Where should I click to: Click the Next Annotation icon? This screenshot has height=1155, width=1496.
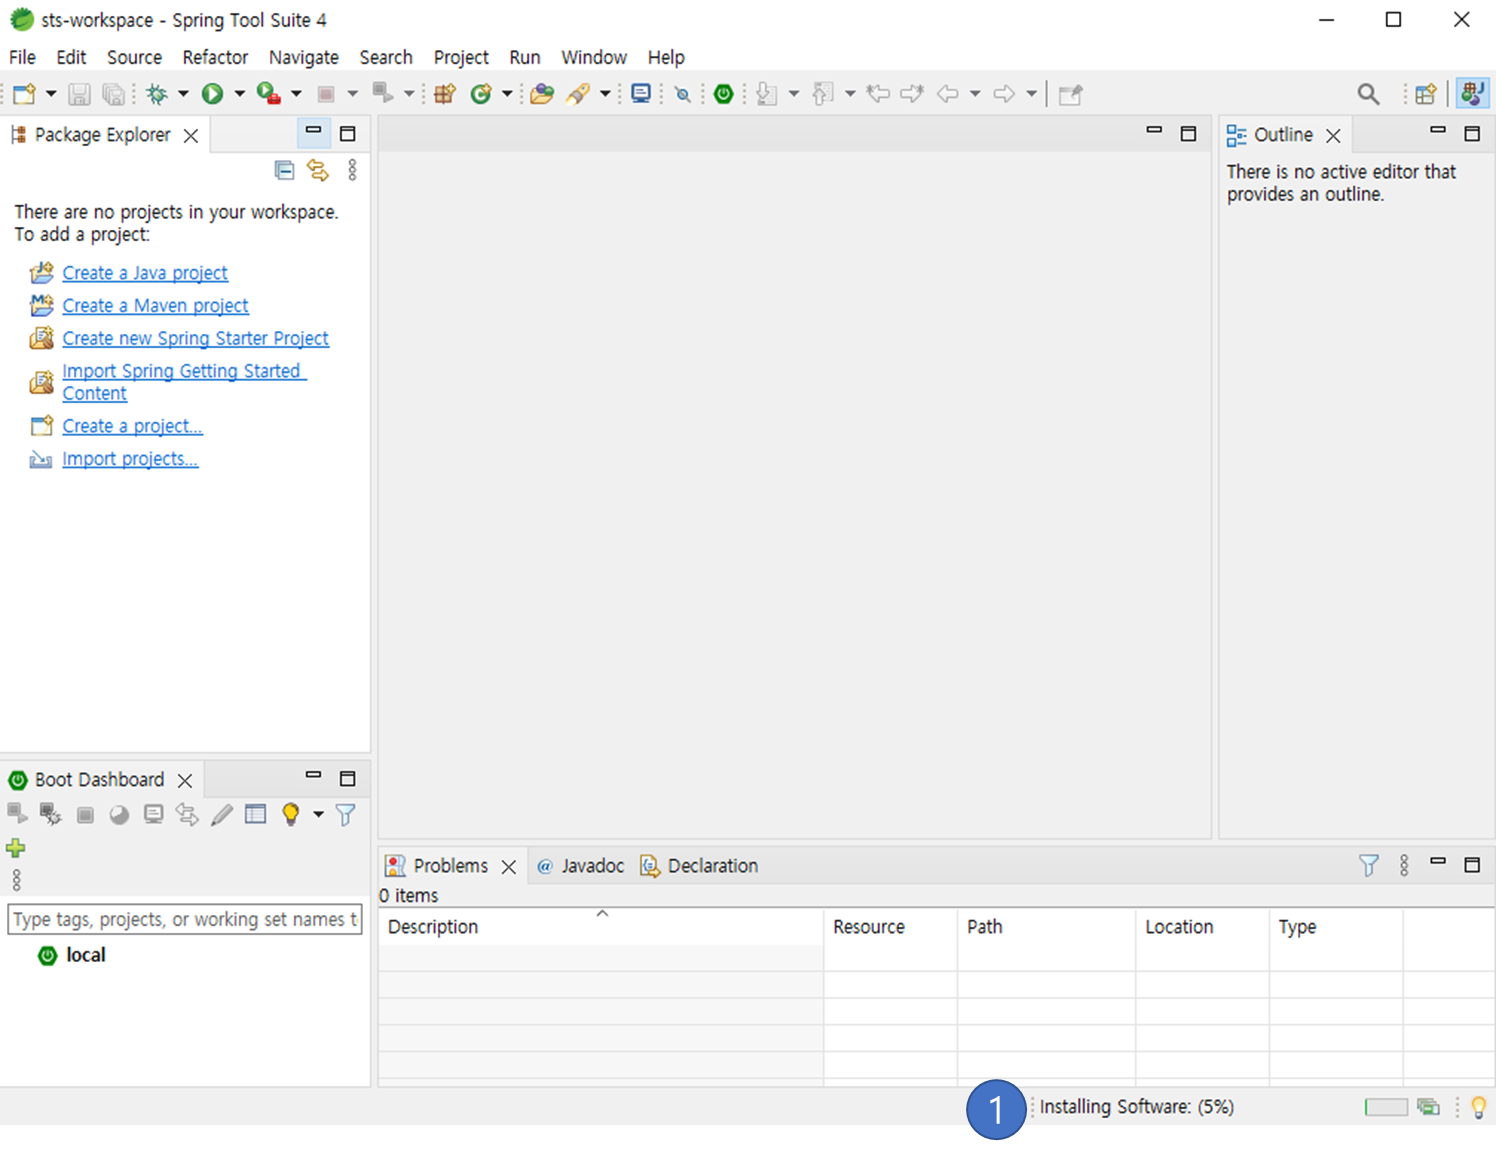point(767,94)
